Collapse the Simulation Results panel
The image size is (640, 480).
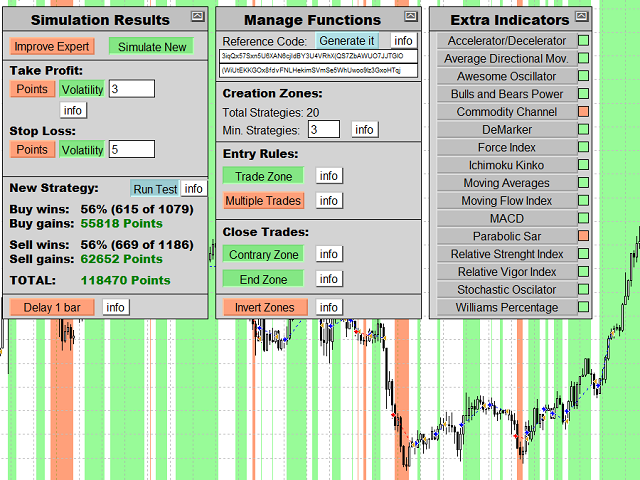(x=197, y=16)
